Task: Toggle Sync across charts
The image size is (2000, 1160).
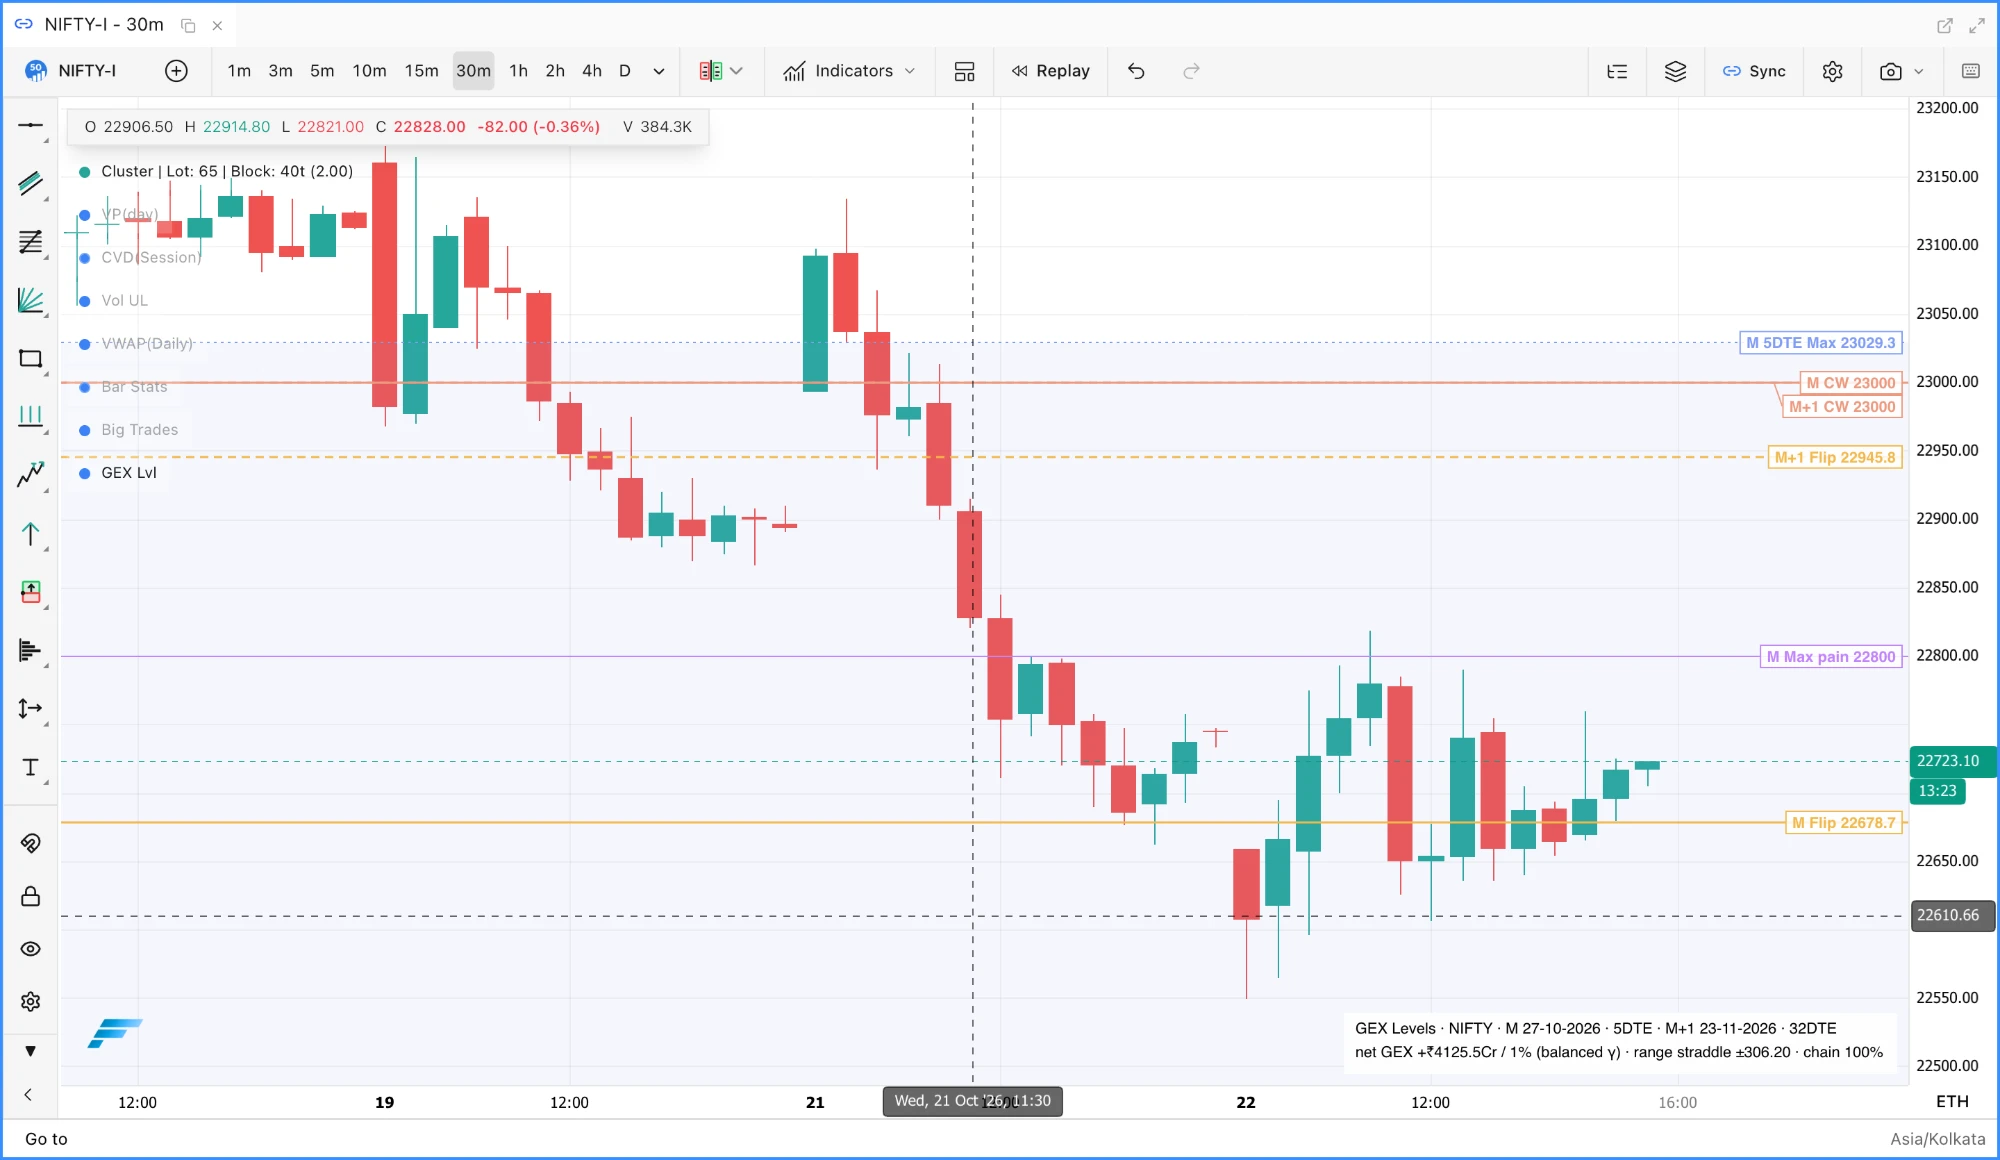Action: pos(1754,71)
